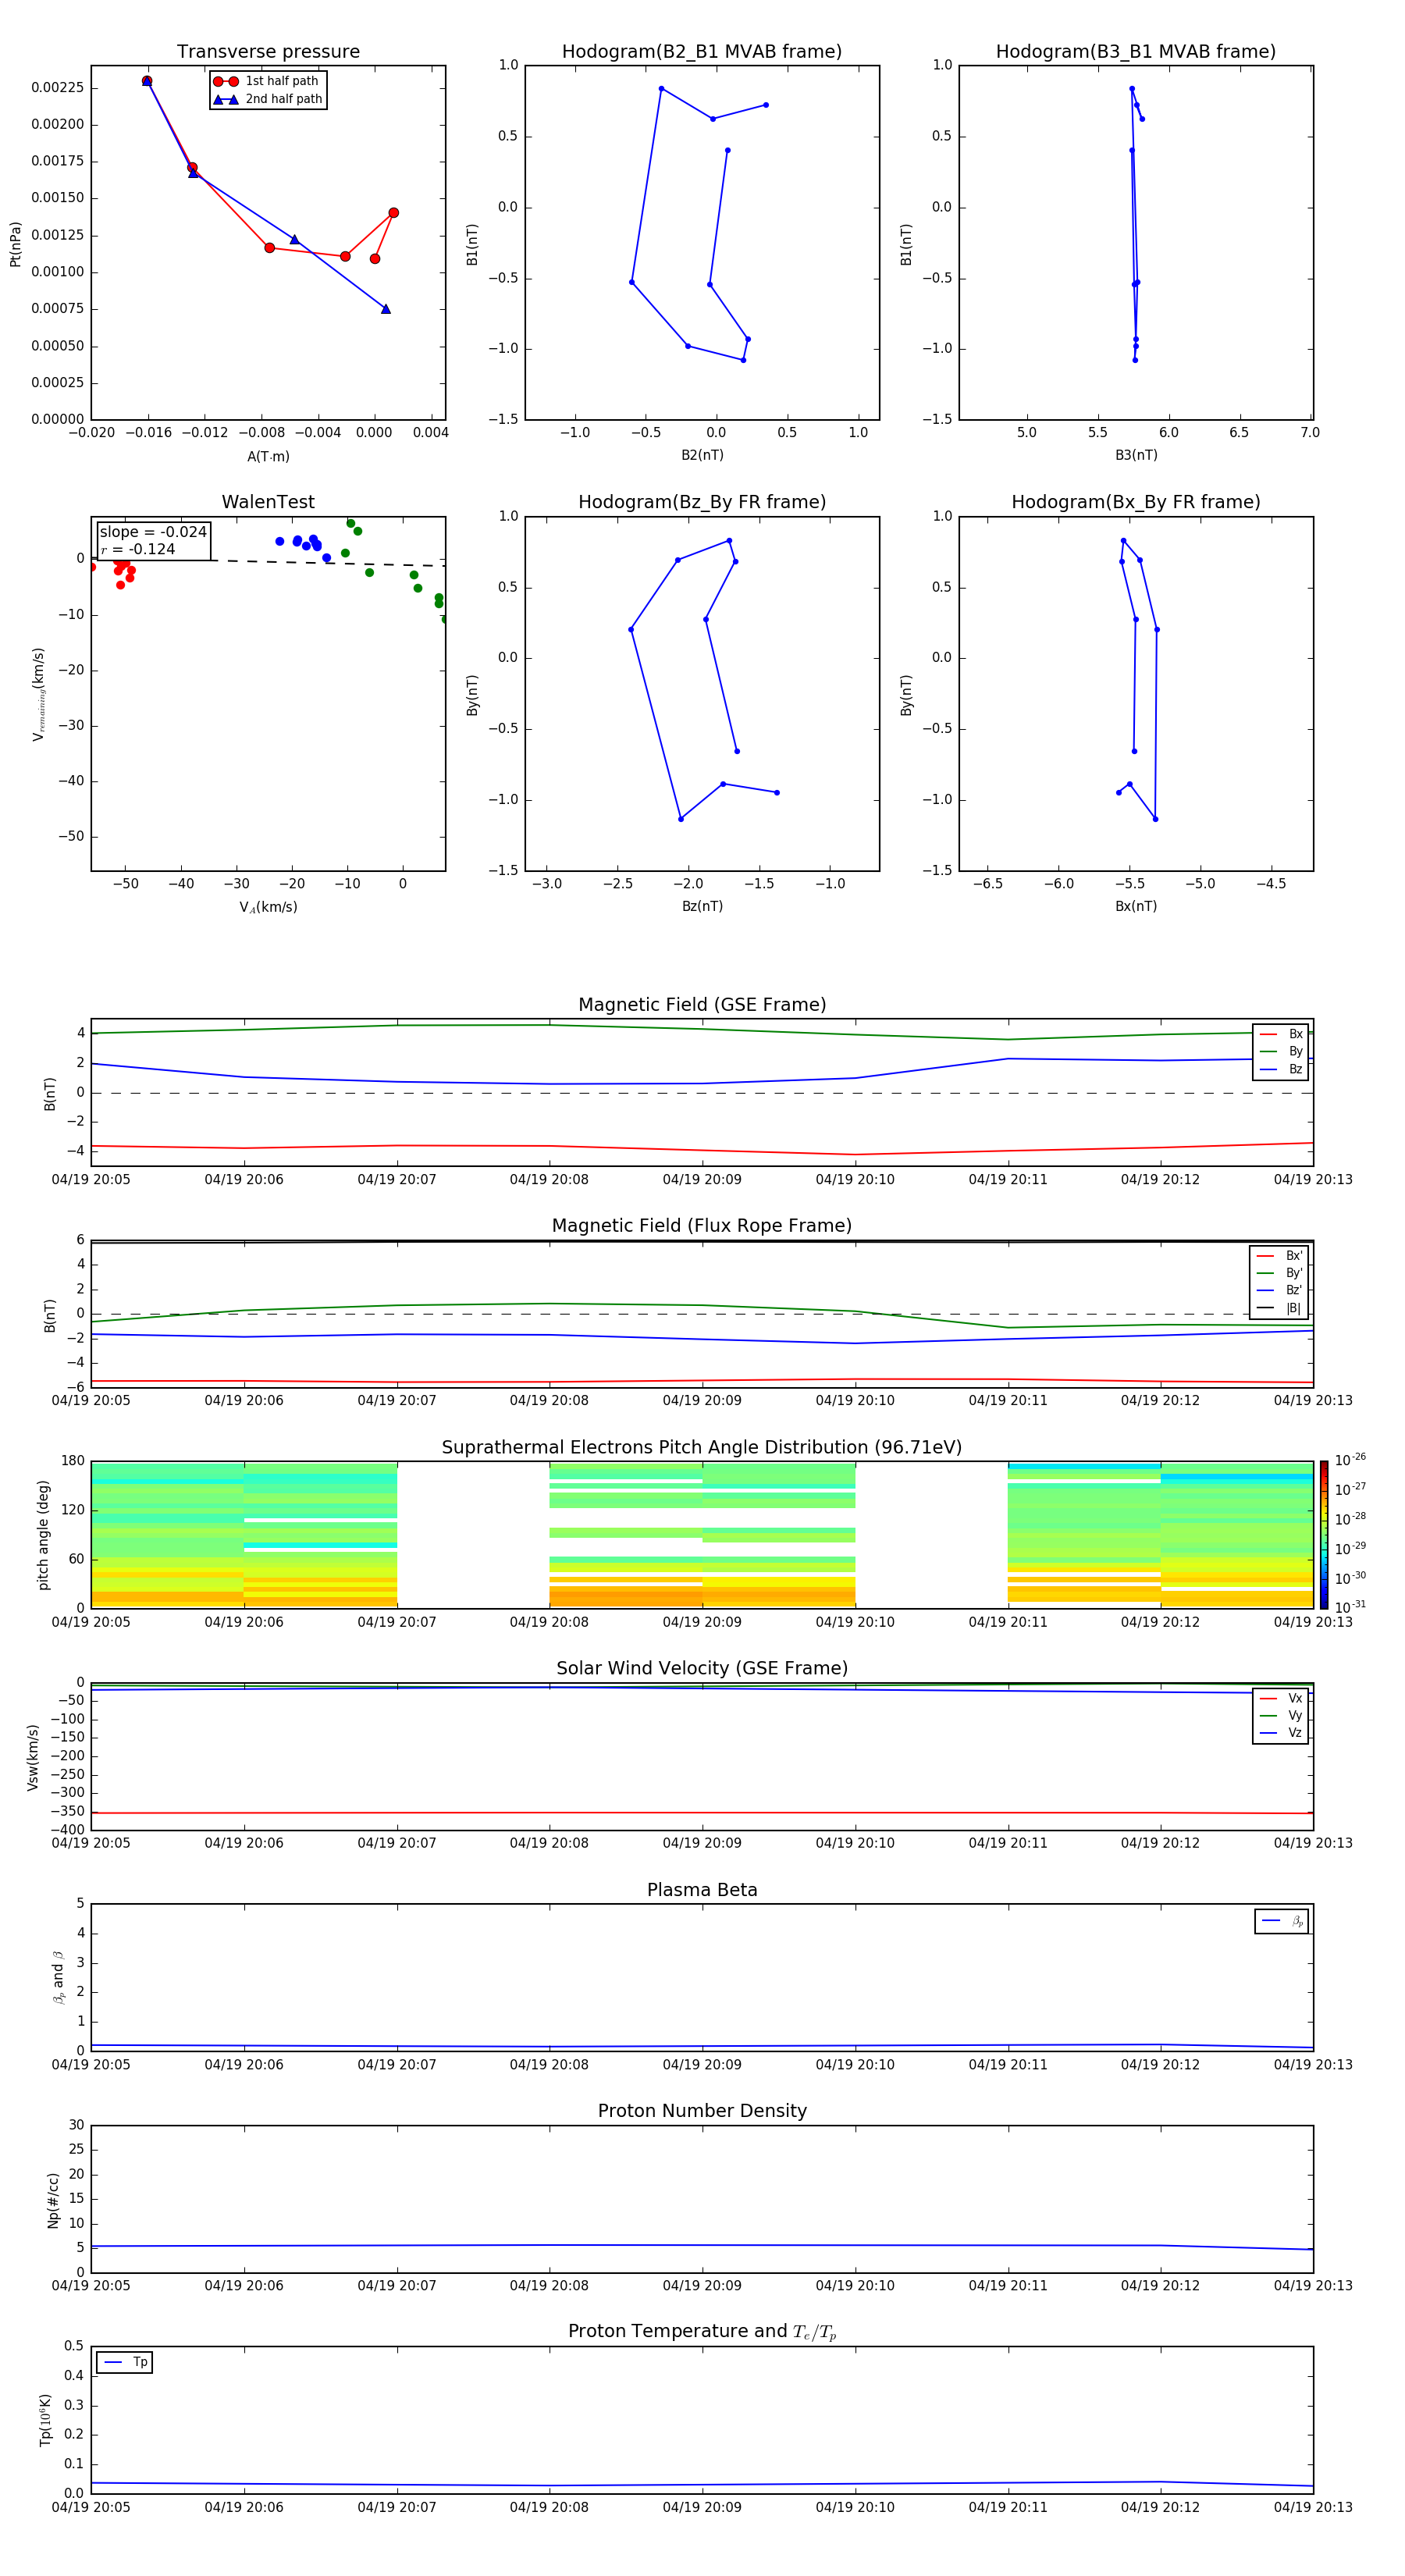The width and height of the screenshot is (1405, 2576).
Task: Click the 'Bz(nT)' x-axis label
Action: 702,906
